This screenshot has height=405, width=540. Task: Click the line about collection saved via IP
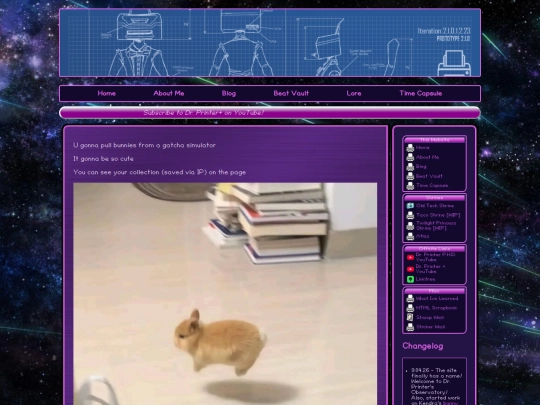159,172
